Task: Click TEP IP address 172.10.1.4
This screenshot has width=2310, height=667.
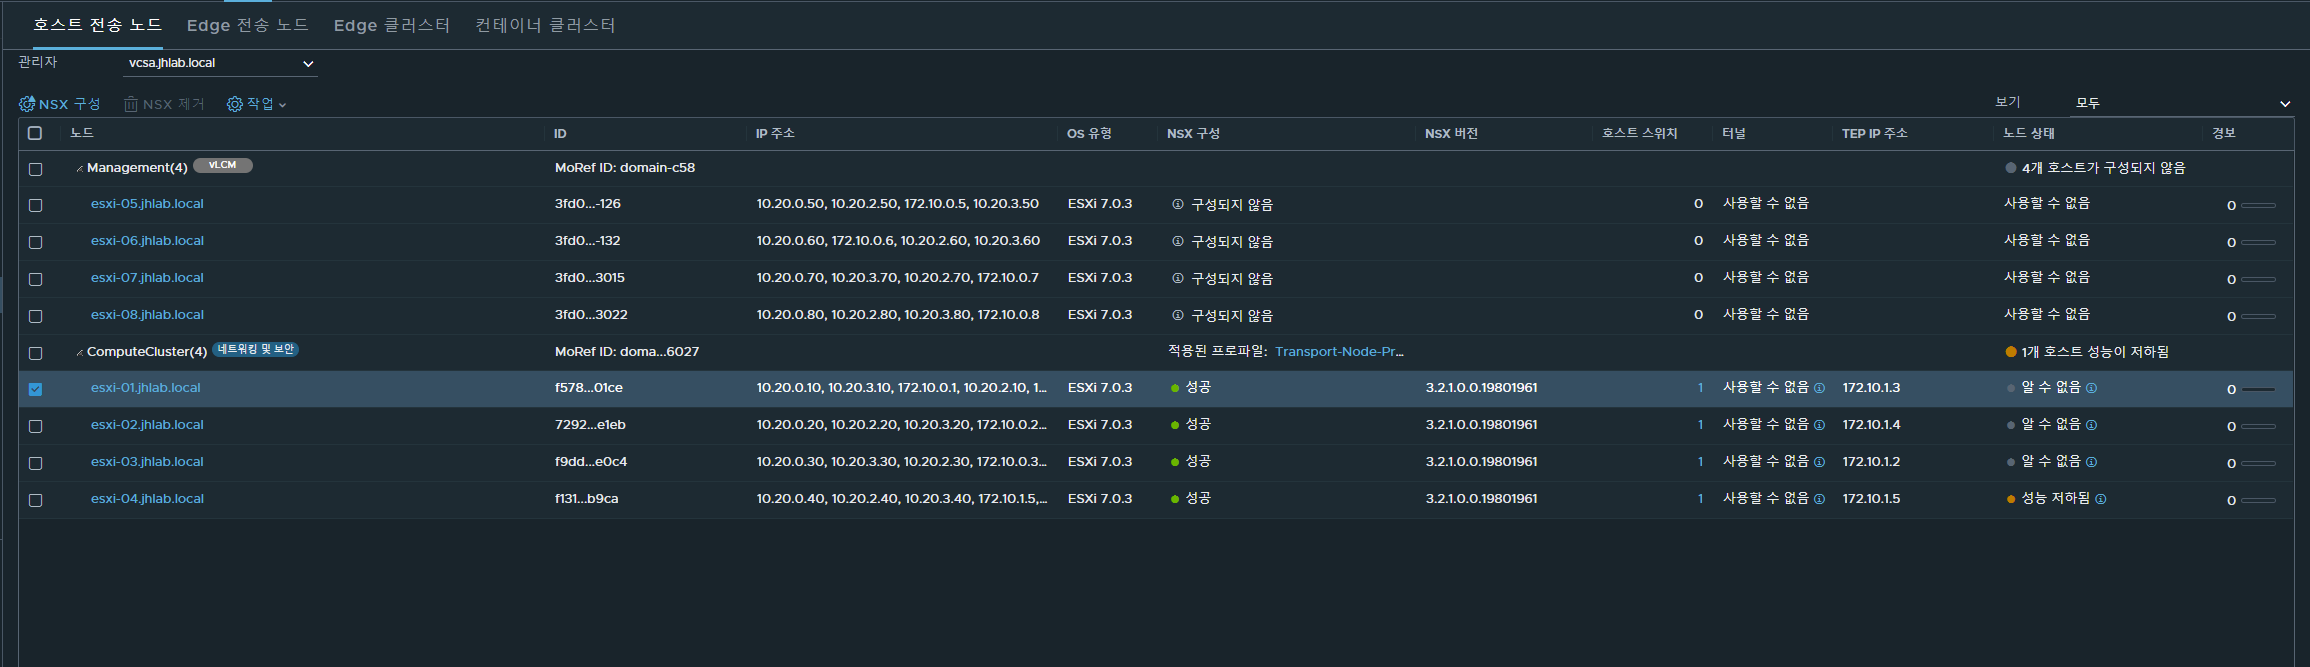Action: tap(1872, 425)
